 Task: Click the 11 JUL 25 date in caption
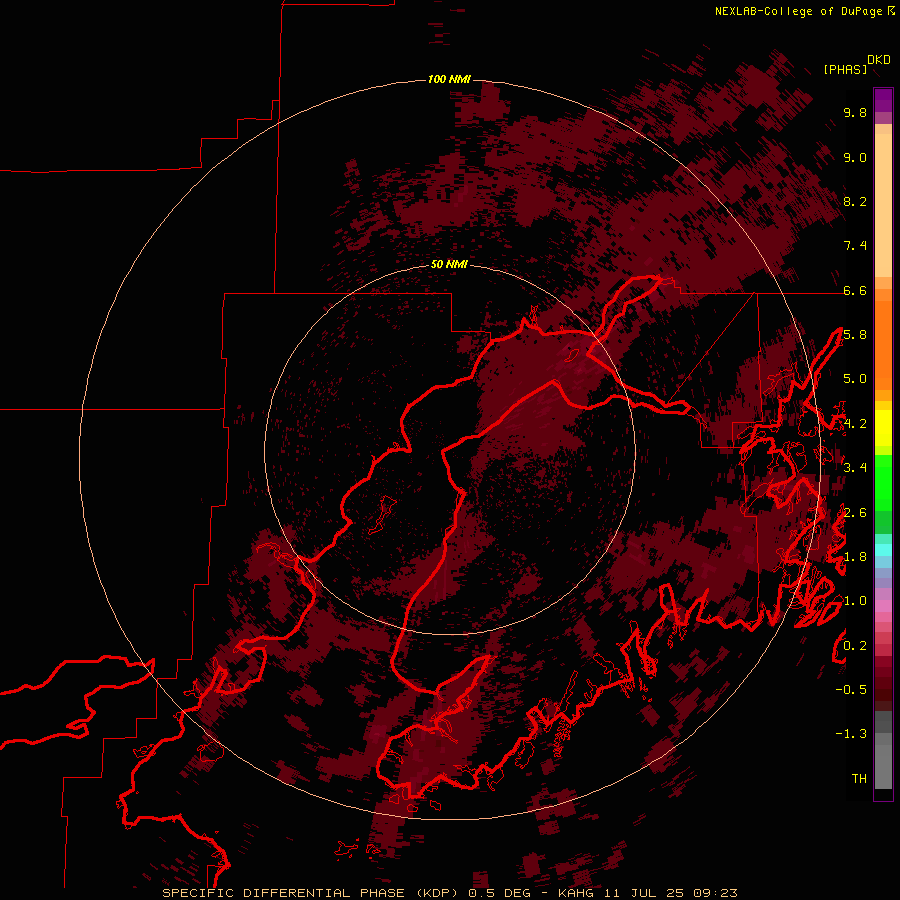(645, 893)
